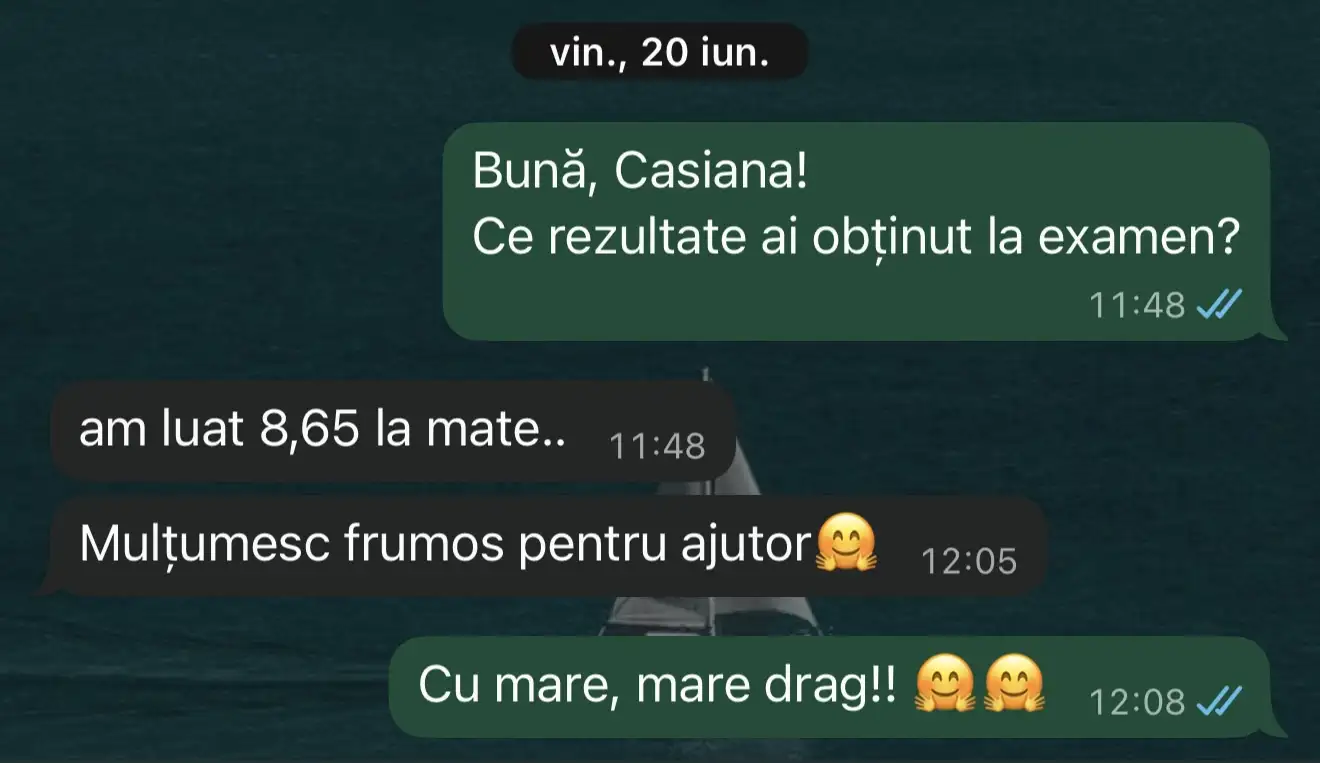Tap the date label vin., 20 iun.
Screen dimensions: 1320x763
[x=659, y=52]
